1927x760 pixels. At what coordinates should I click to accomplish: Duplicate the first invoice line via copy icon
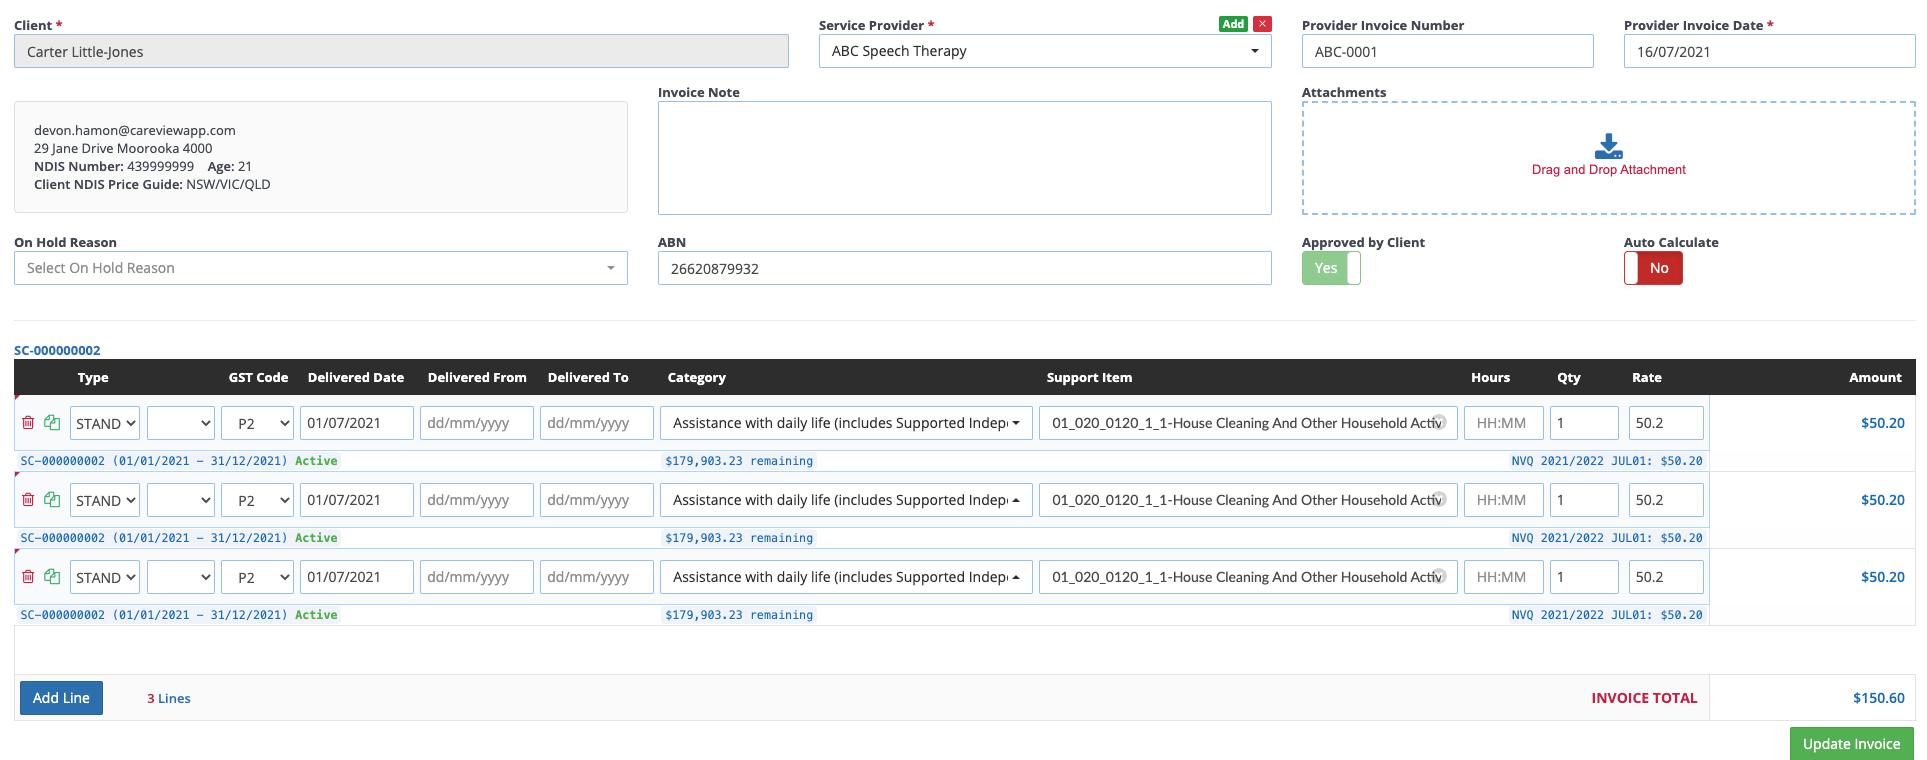tap(52, 423)
